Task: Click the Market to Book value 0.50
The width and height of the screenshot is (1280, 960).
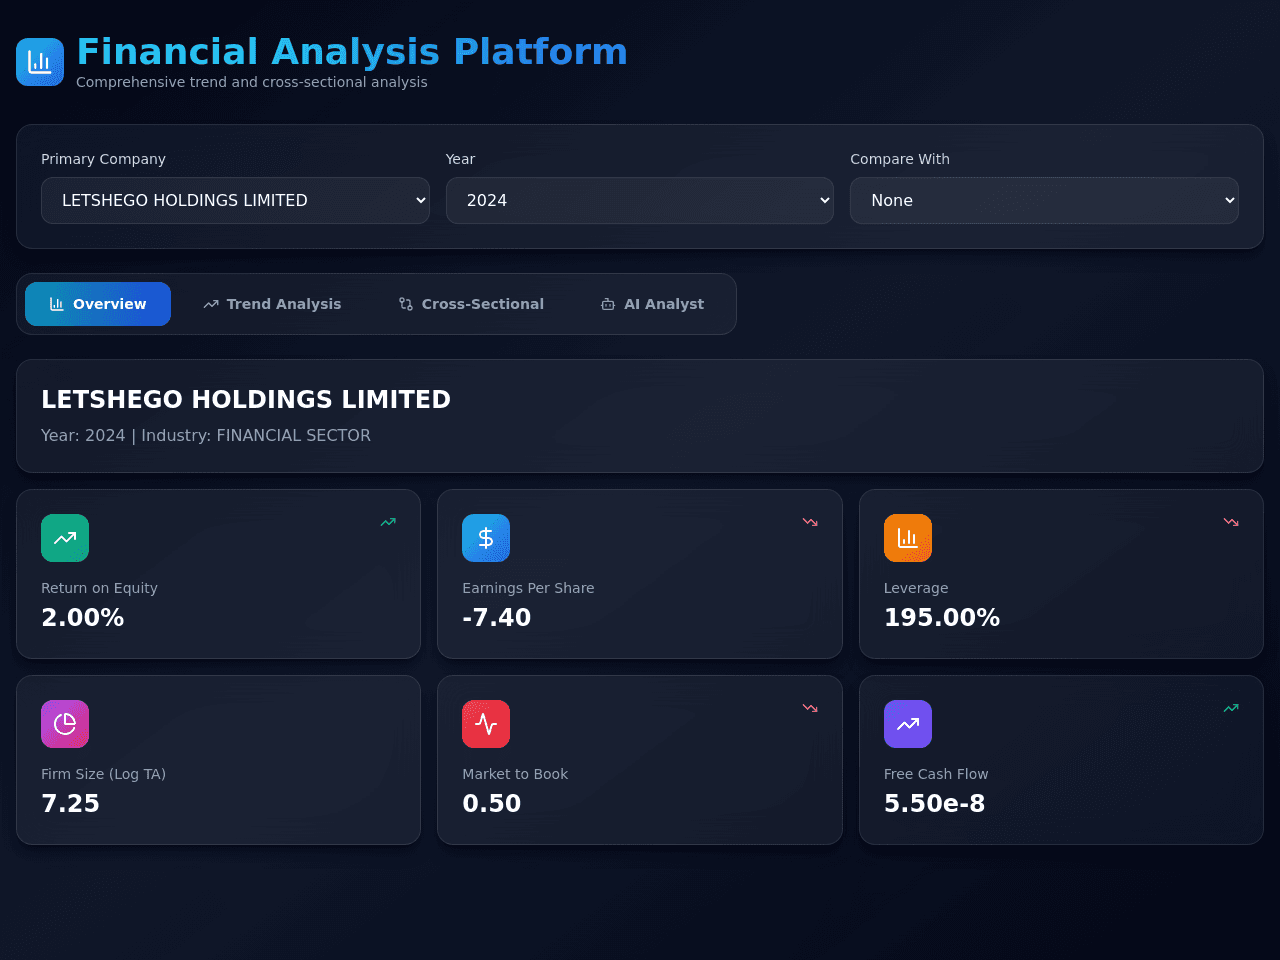Action: (492, 803)
